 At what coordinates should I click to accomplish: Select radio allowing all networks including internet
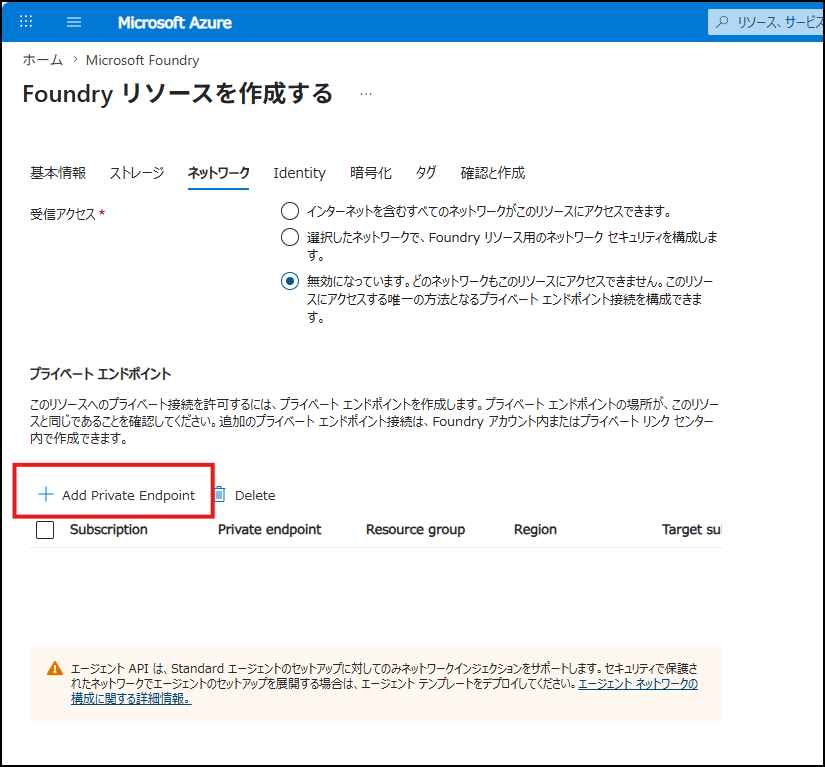tap(290, 211)
